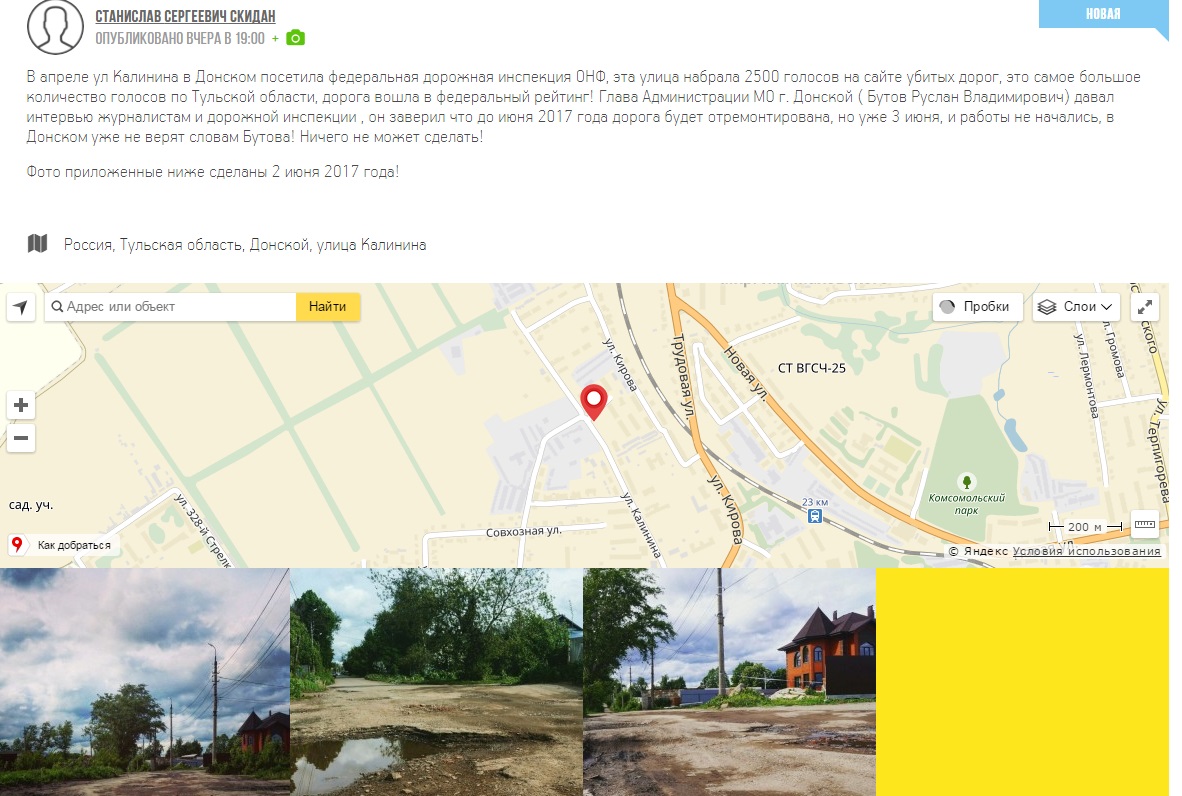Viewport: 1182px width, 796px height.
Task: Click the green camera icon by the publish date
Action: click(x=296, y=38)
